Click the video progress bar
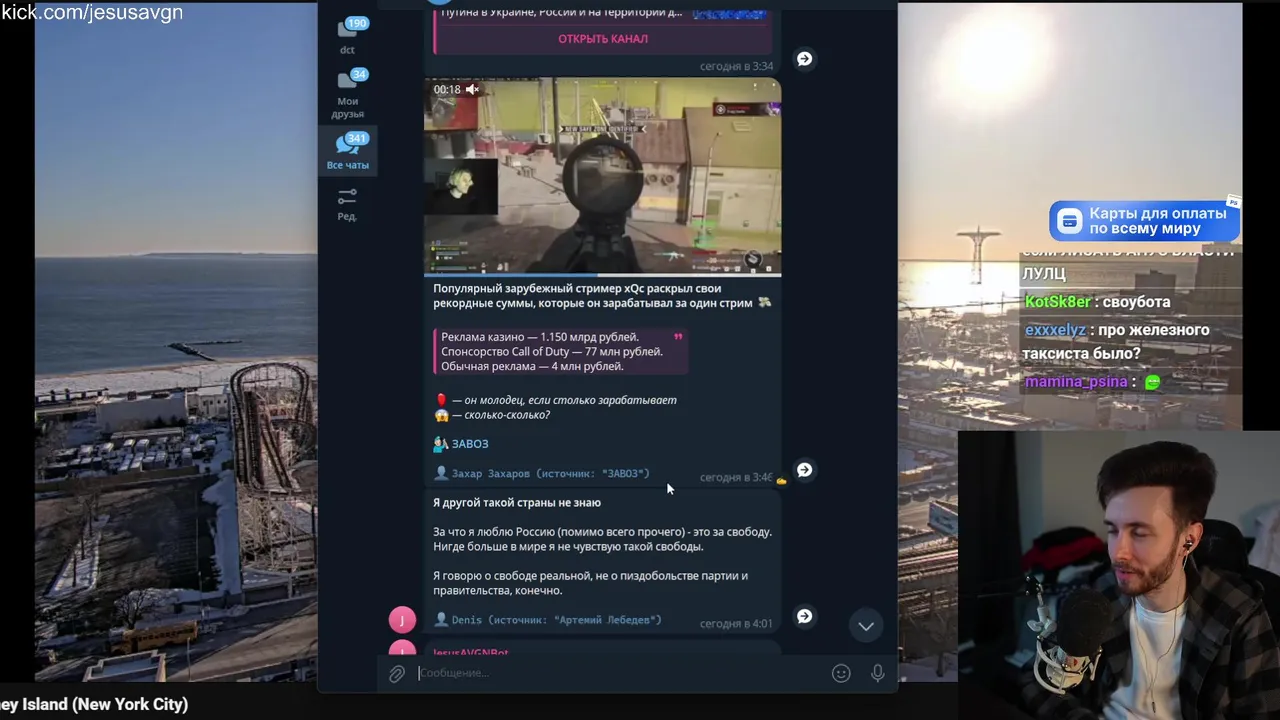1280x720 pixels. 602,273
